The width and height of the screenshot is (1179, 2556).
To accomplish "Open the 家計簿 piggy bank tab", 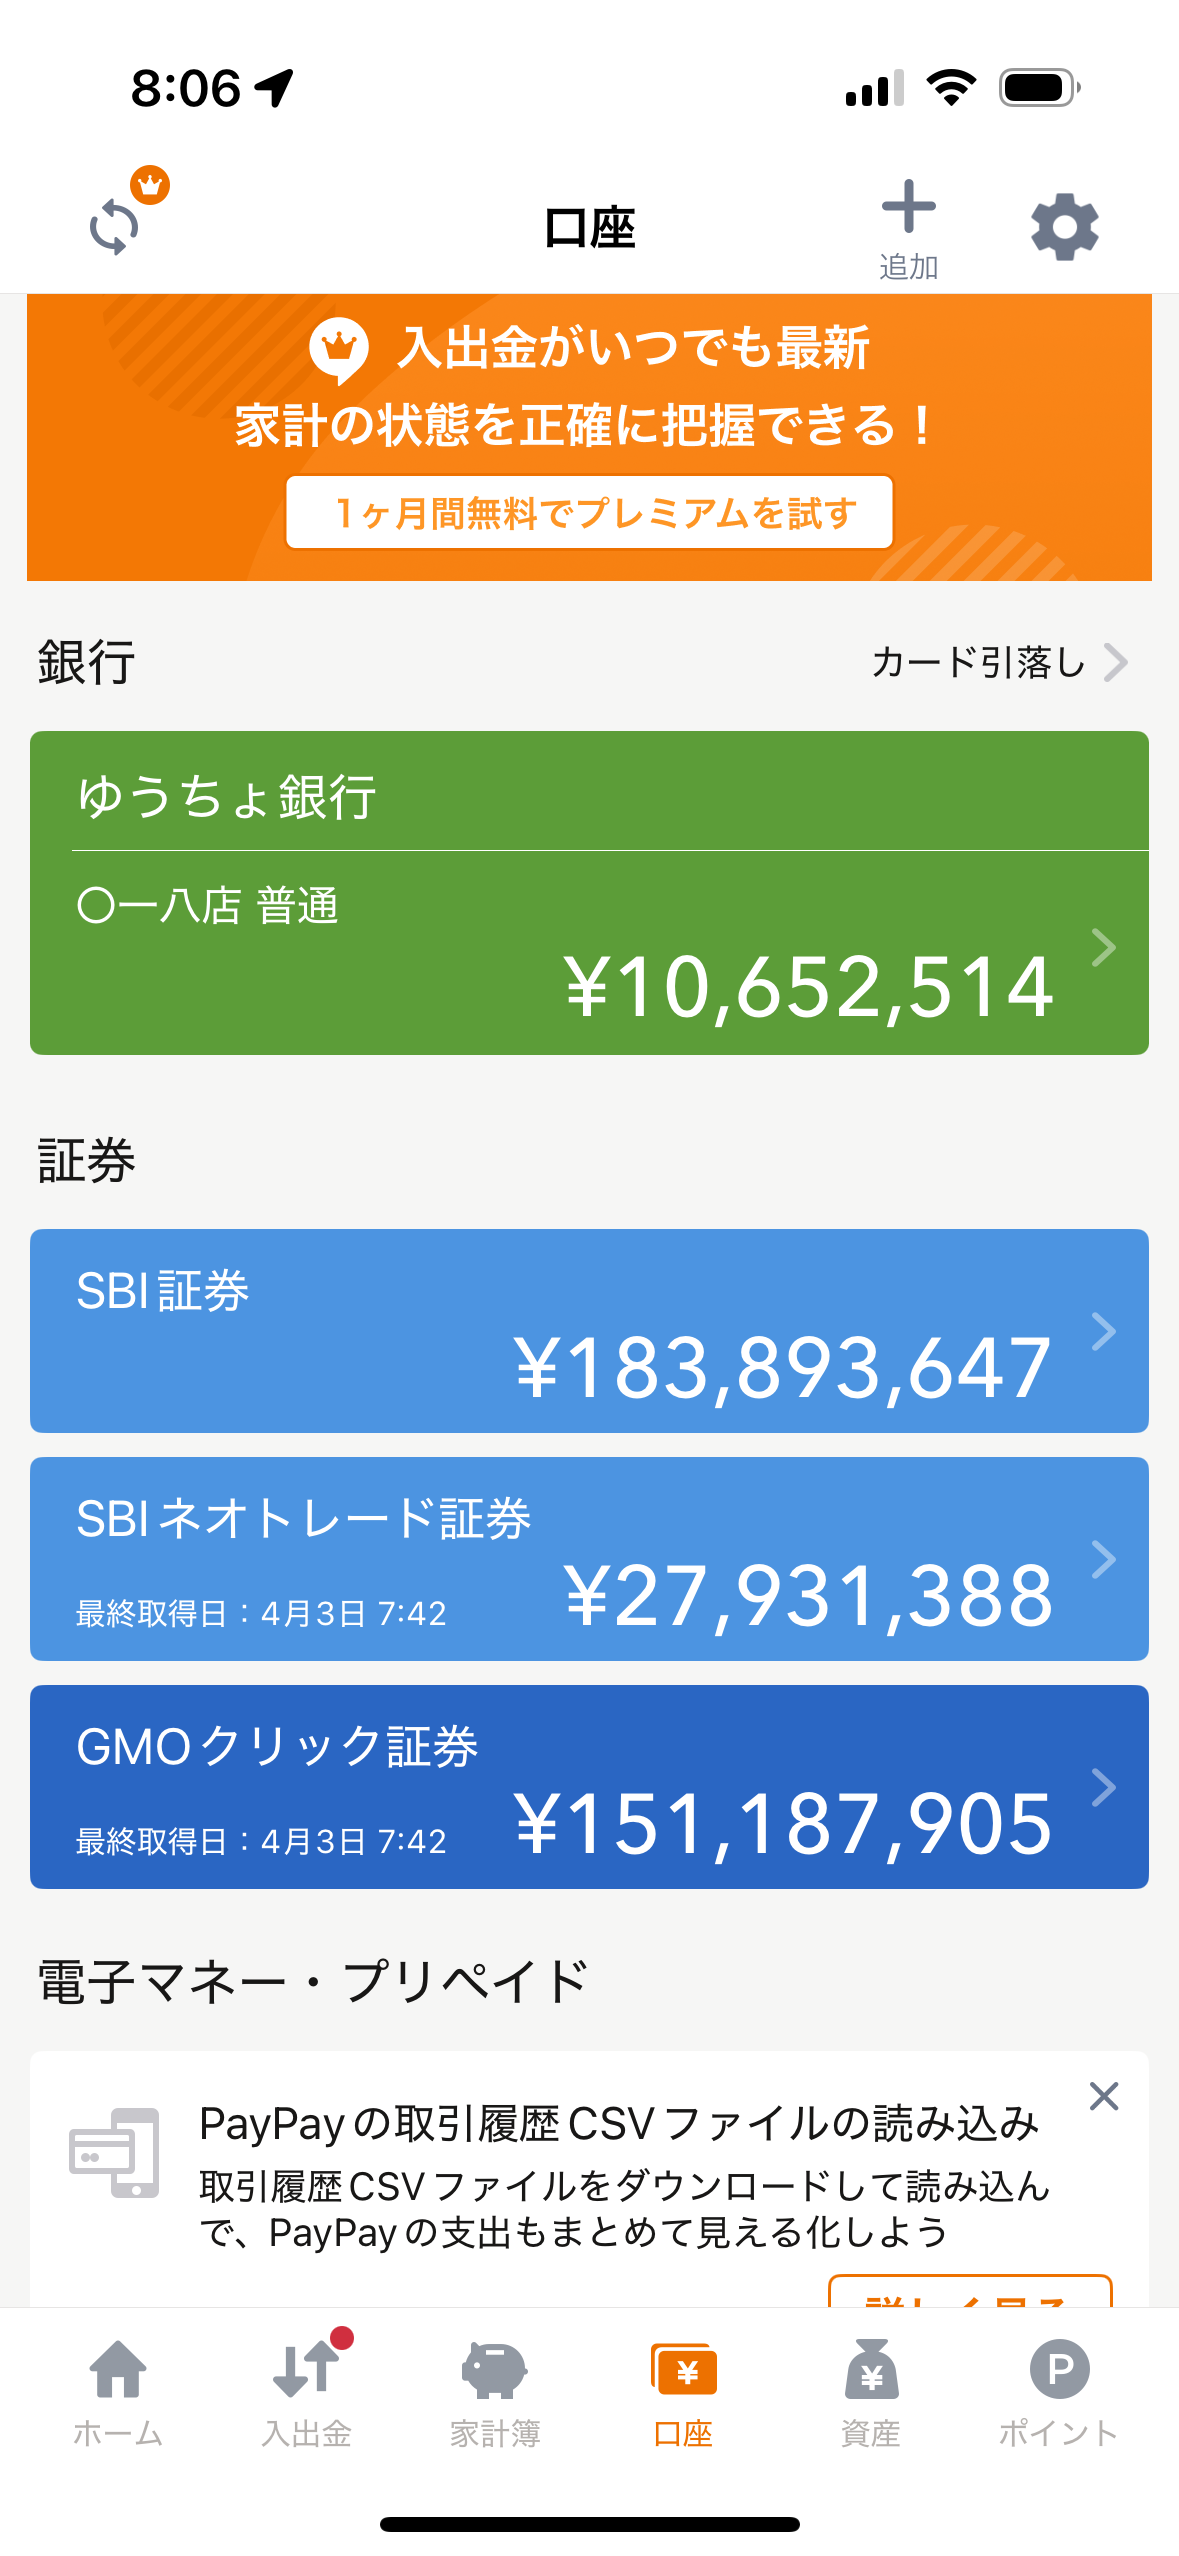I will (x=494, y=2392).
